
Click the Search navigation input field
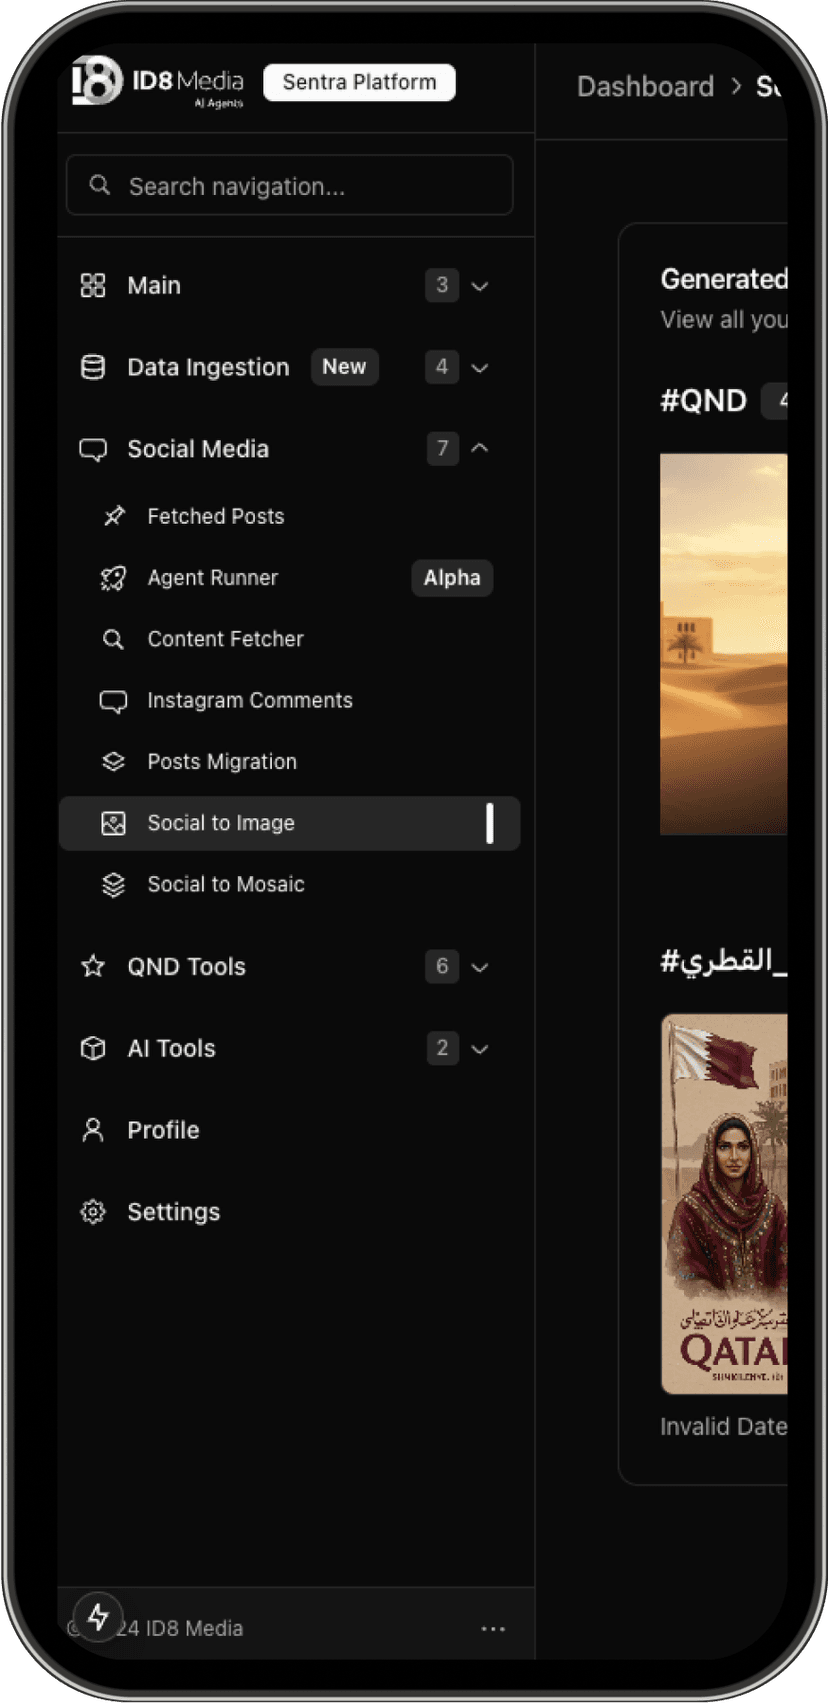290,186
